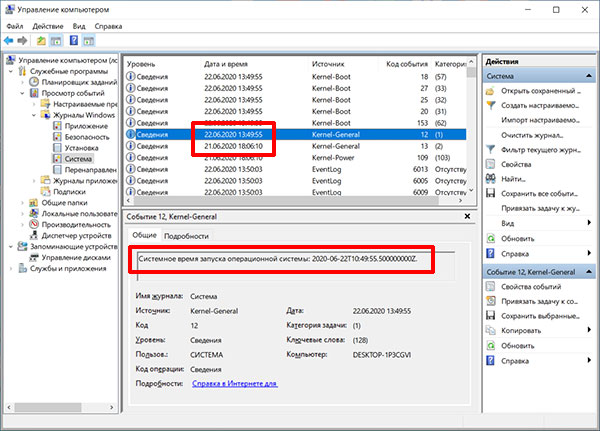Image resolution: width=600 pixels, height=431 pixels.
Task: Click the Сохранить выбранные события icon
Action: (491, 316)
